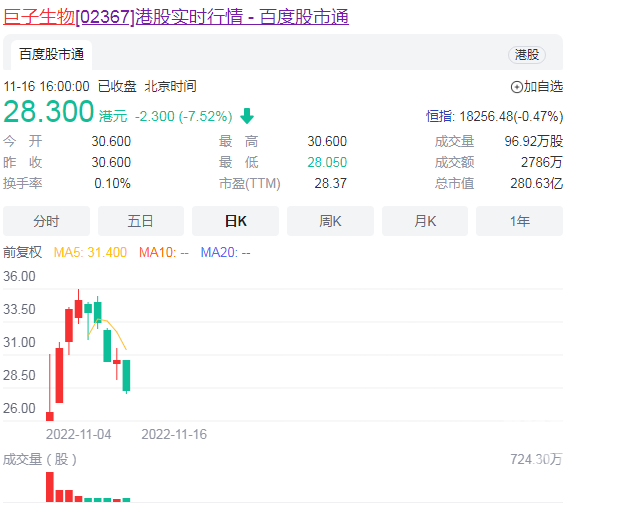The height and width of the screenshot is (508, 618).
Task: Open the 巨子生物[02367] title link
Action: tap(175, 16)
